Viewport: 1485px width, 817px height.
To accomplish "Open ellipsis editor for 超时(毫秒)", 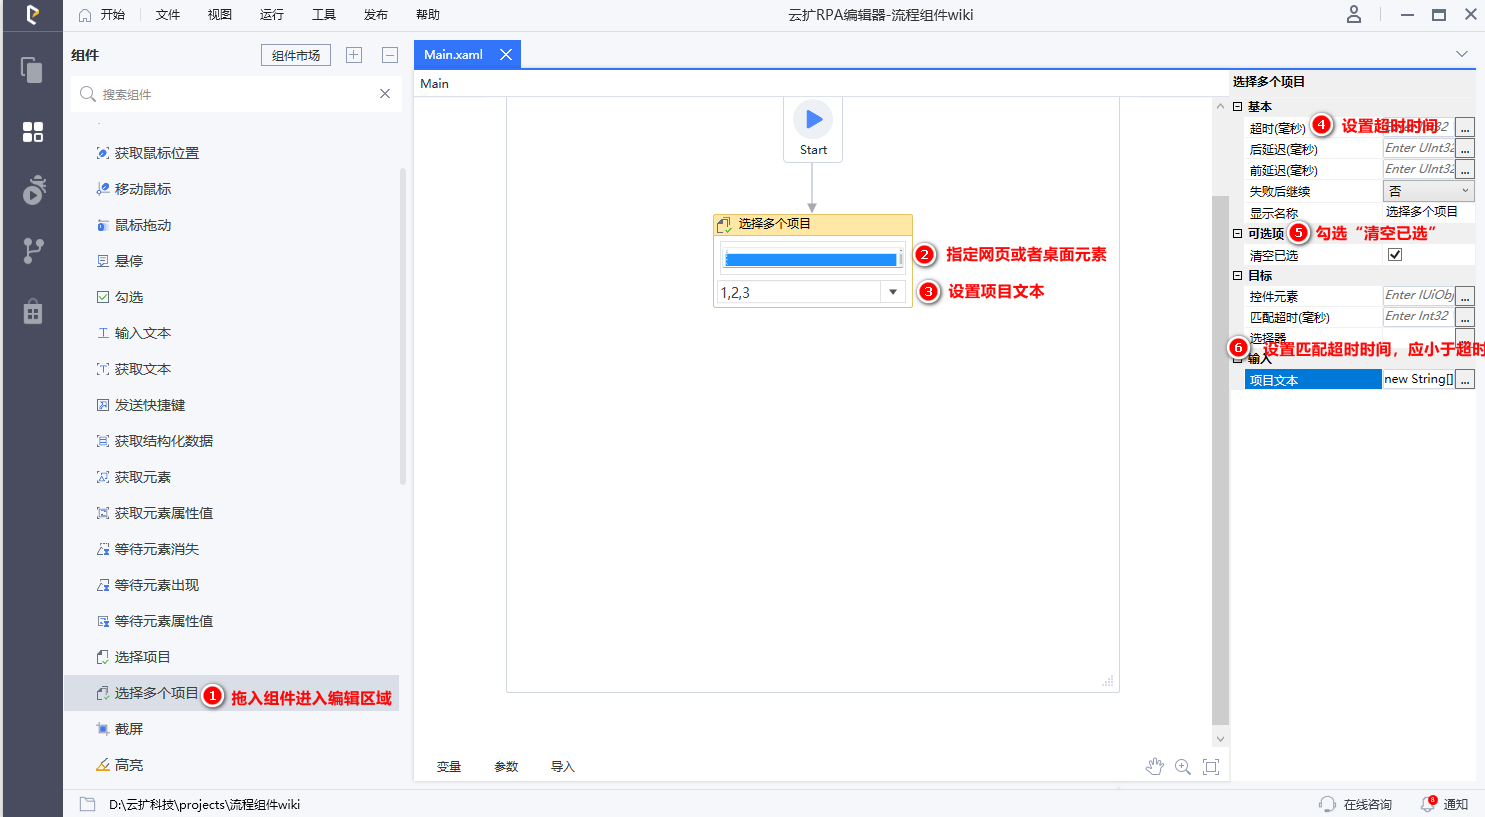I will tap(1464, 127).
